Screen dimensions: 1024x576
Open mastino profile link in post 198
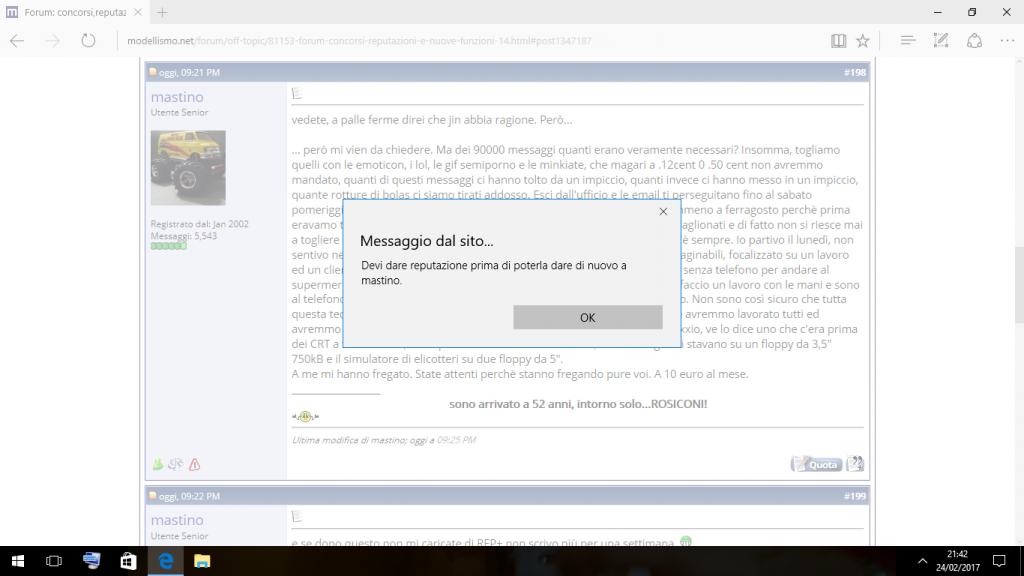click(x=177, y=97)
